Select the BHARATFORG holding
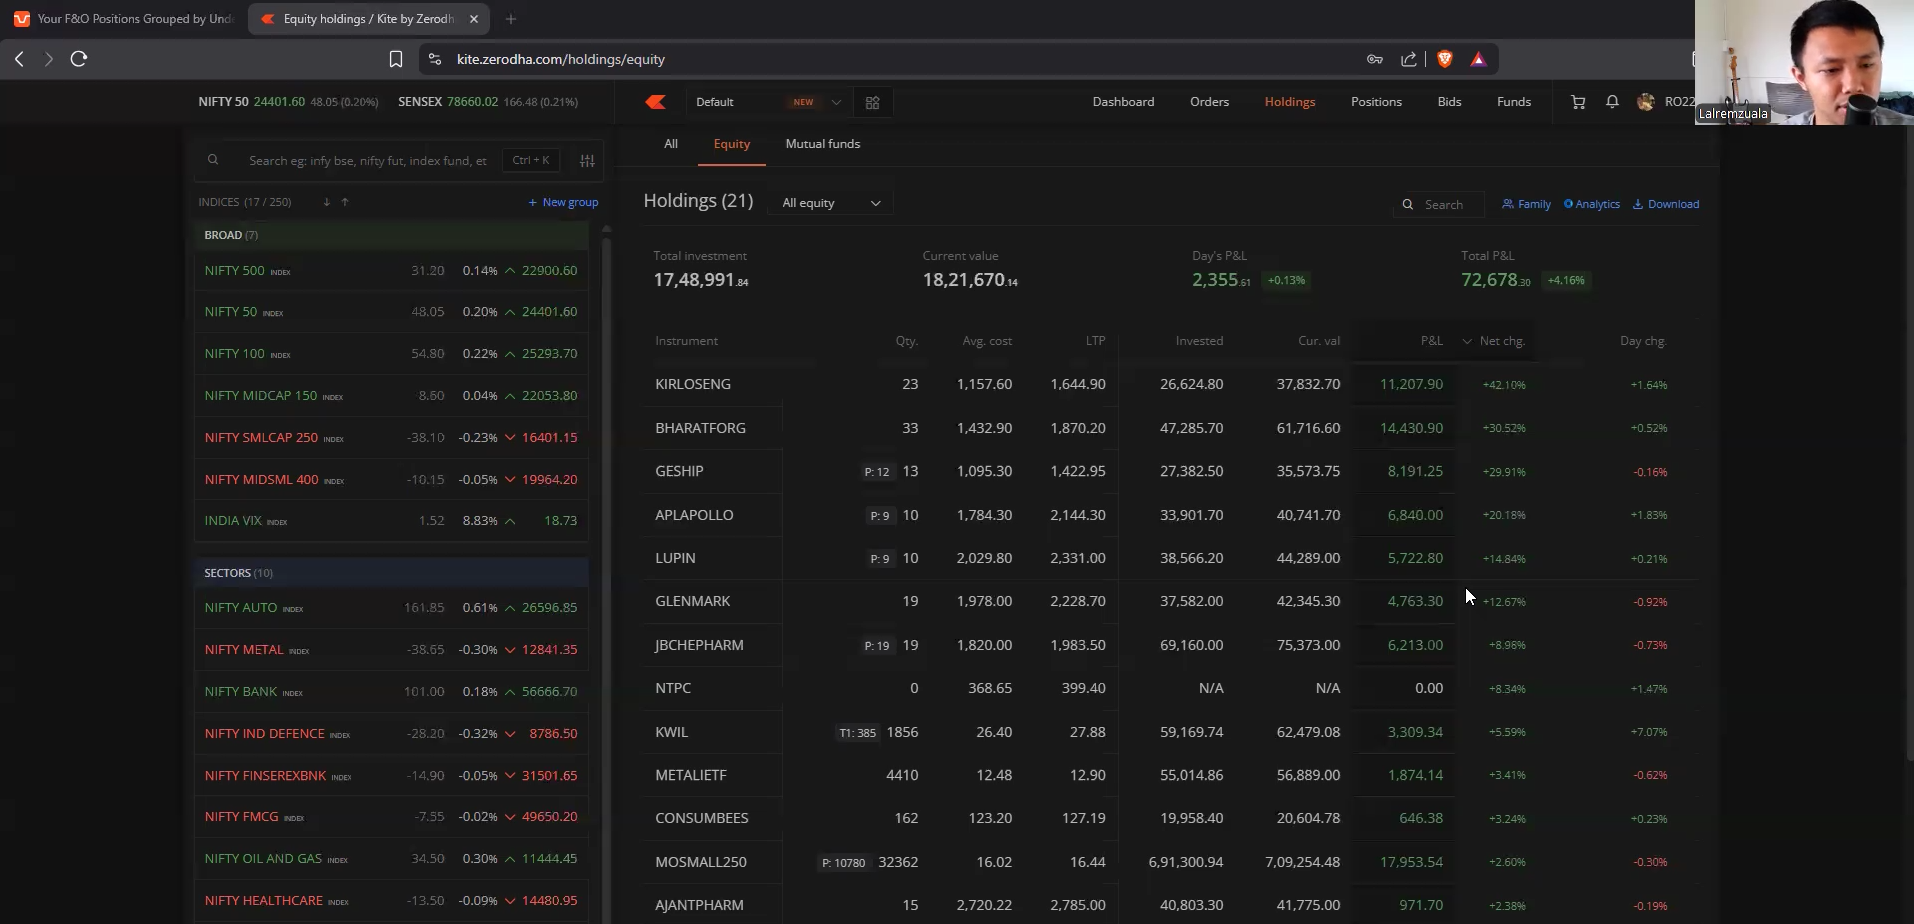Image resolution: width=1914 pixels, height=924 pixels. click(x=700, y=428)
